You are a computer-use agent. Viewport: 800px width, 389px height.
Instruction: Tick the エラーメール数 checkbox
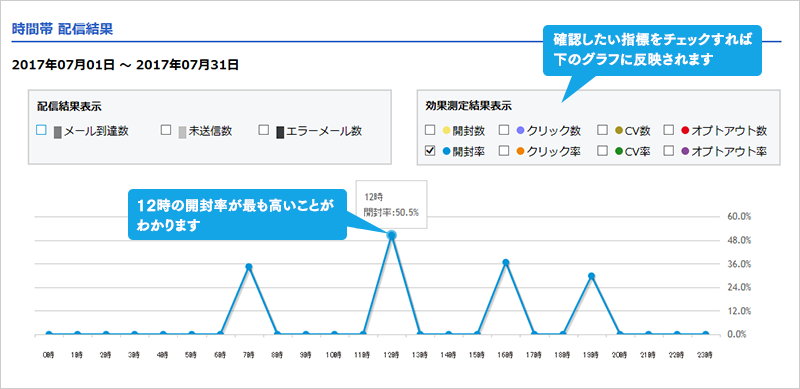263,130
